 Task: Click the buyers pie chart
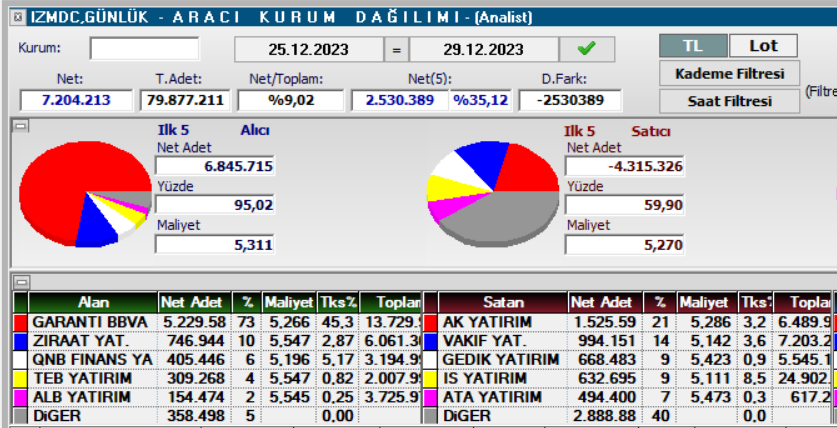(x=85, y=193)
